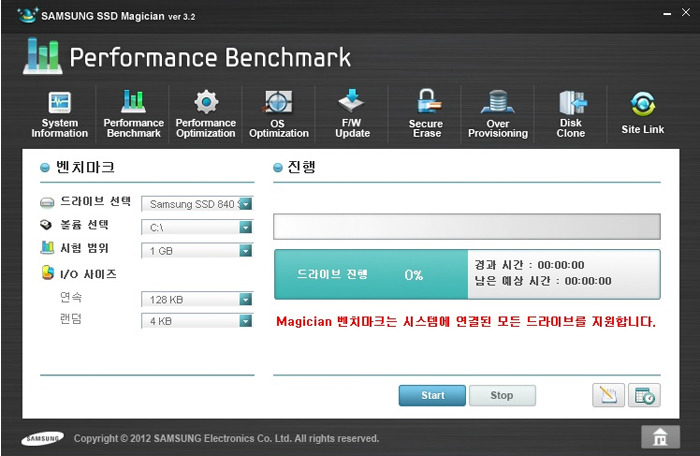Click the 남은 예상 시간 readout
The height and width of the screenshot is (456, 700).
(x=543, y=281)
